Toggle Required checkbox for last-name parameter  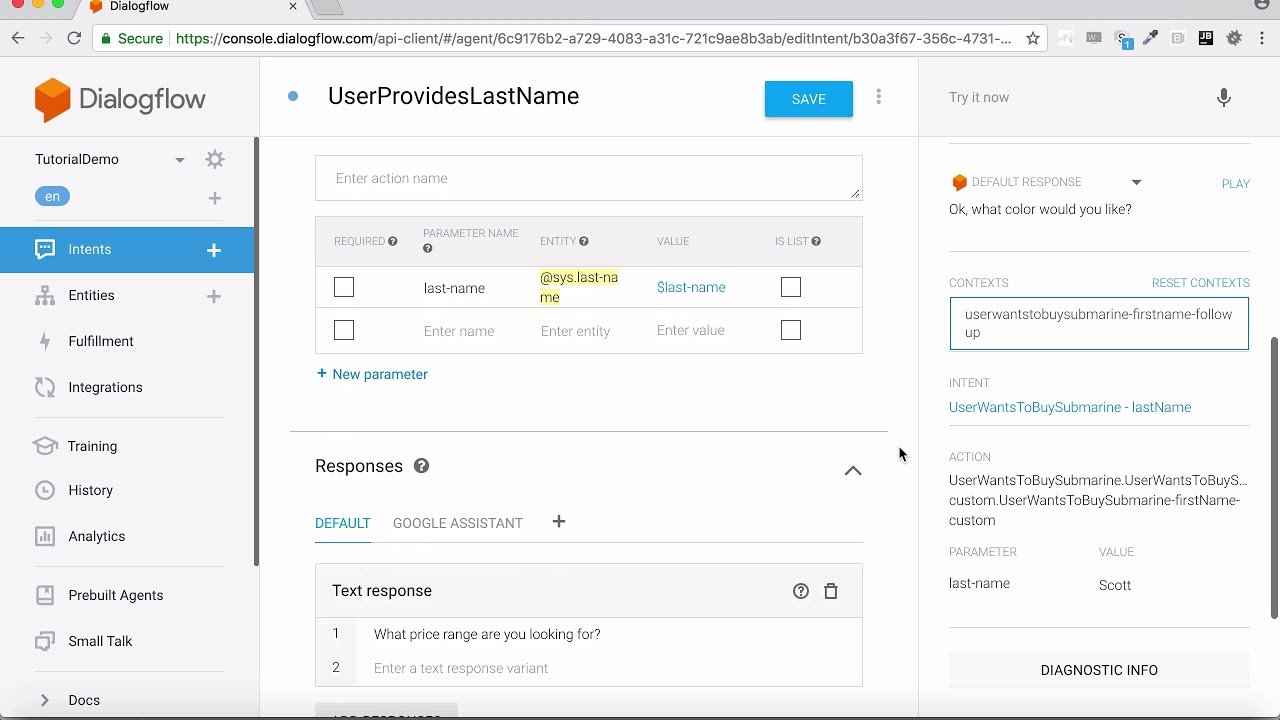(344, 287)
